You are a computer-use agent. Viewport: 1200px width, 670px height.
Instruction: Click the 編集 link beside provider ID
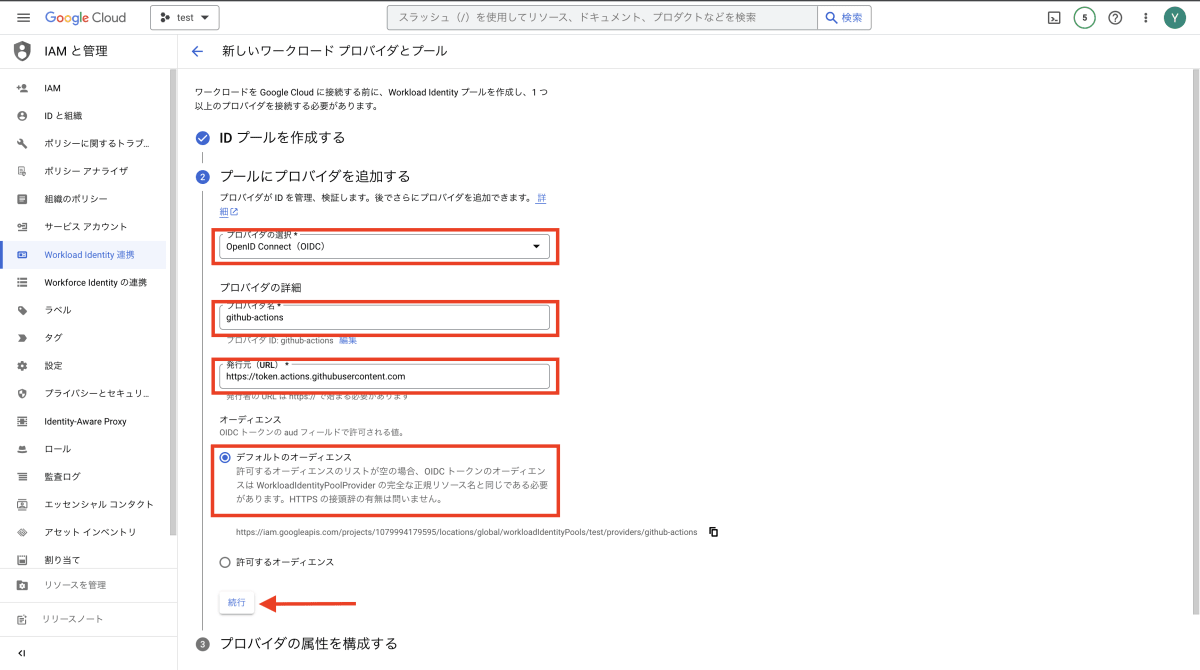pyautogui.click(x=348, y=340)
